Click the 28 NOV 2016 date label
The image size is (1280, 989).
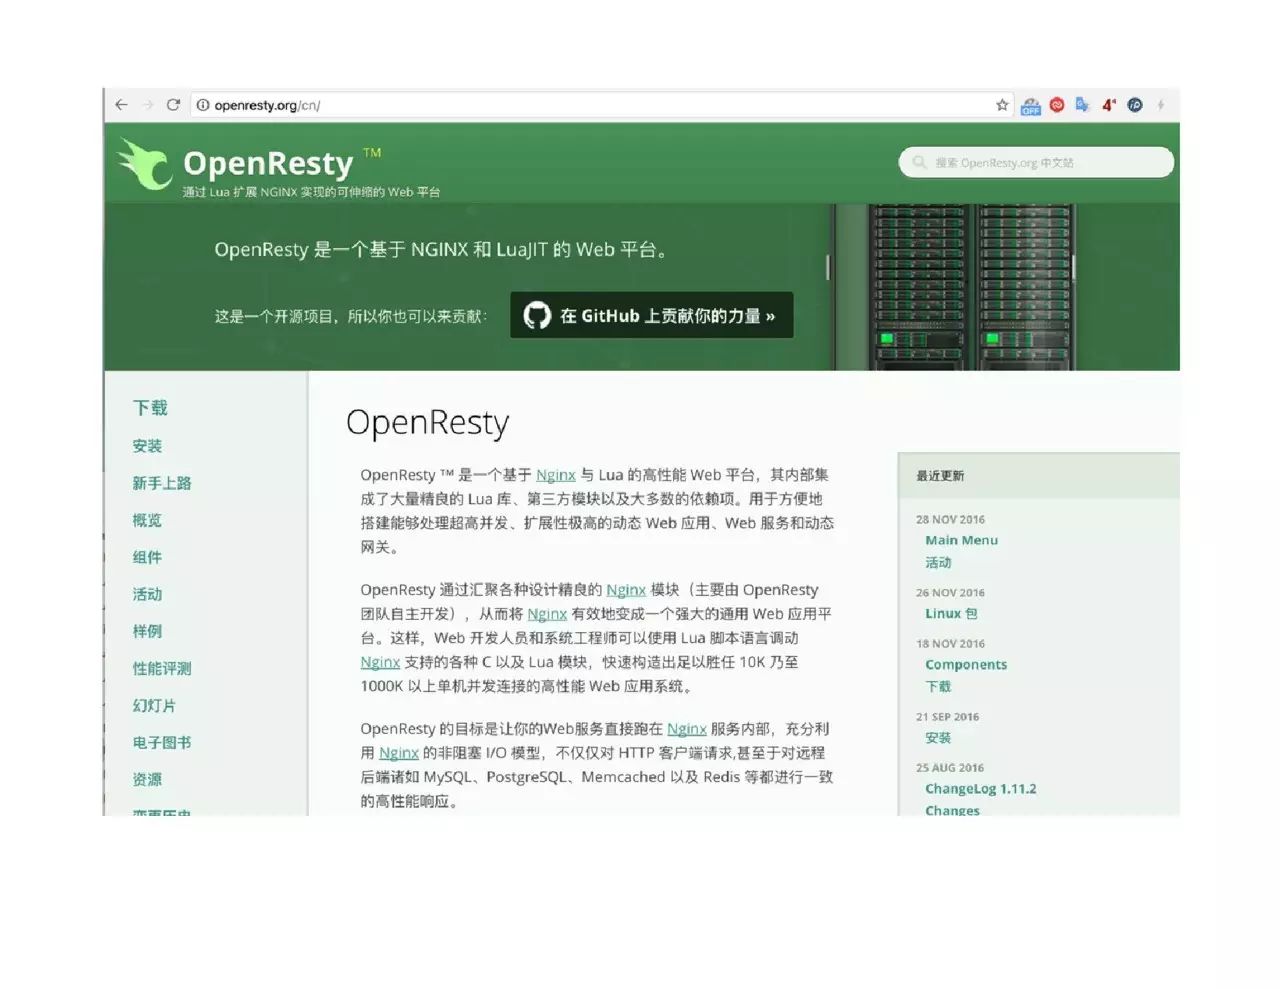point(950,519)
